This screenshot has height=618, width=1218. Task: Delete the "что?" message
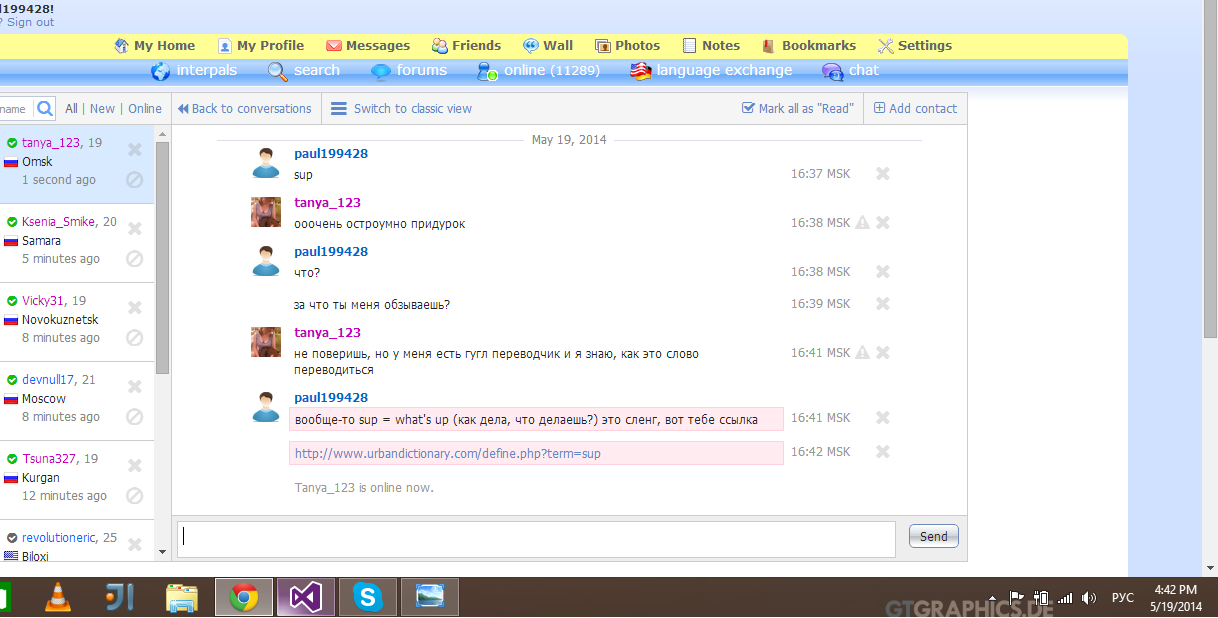tap(883, 272)
